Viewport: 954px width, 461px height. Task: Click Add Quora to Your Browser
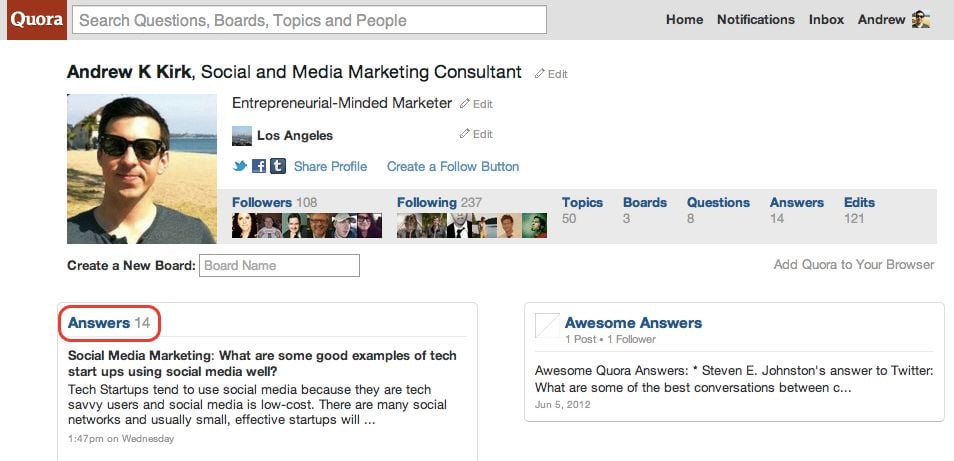854,265
